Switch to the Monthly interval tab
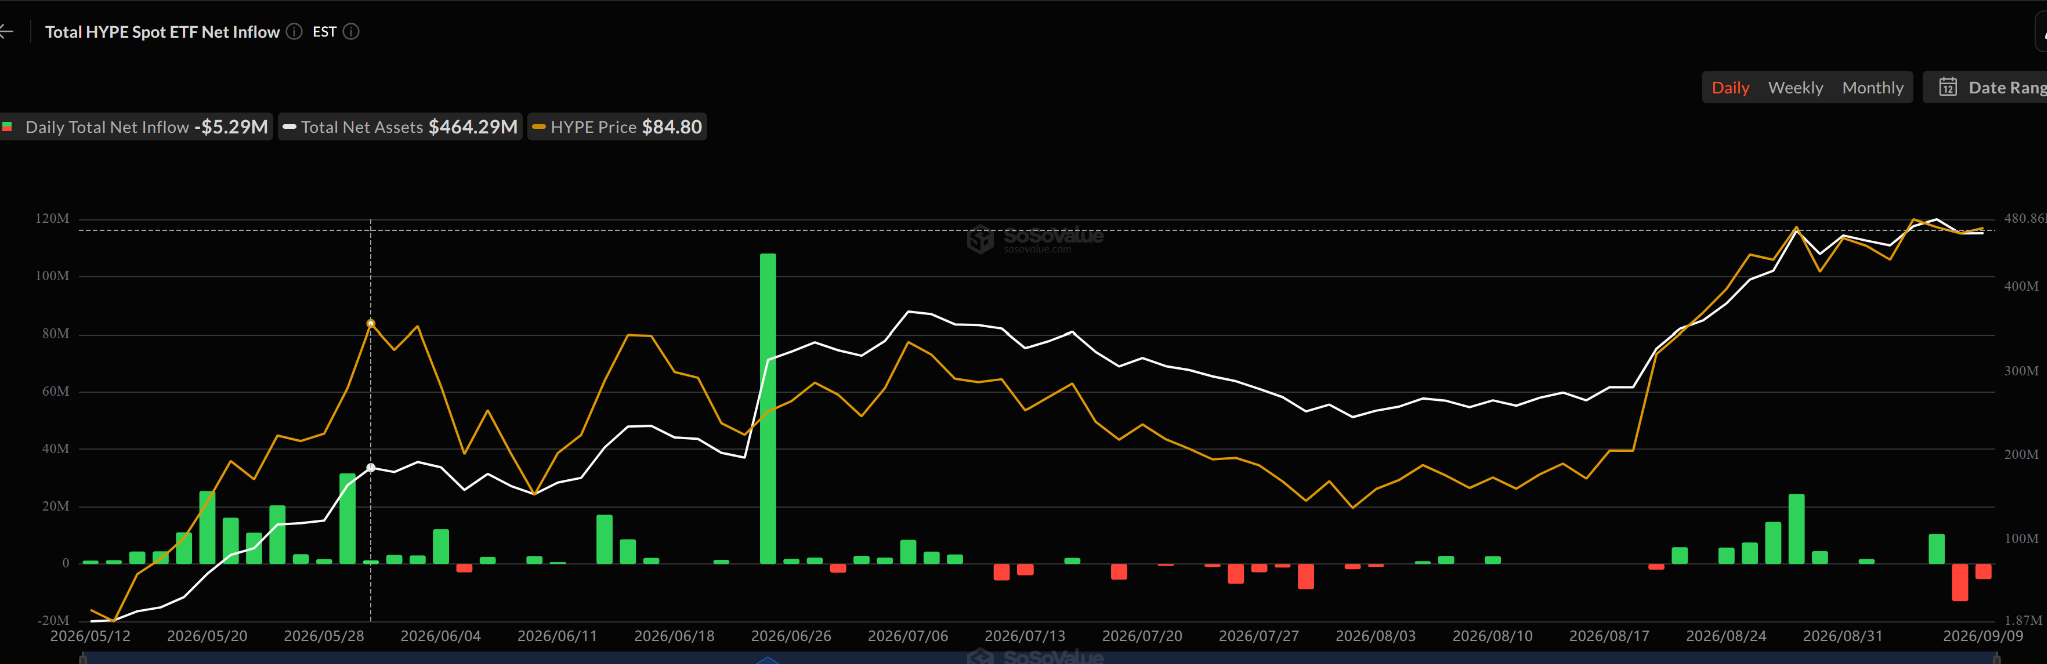This screenshot has width=2047, height=664. click(1872, 88)
